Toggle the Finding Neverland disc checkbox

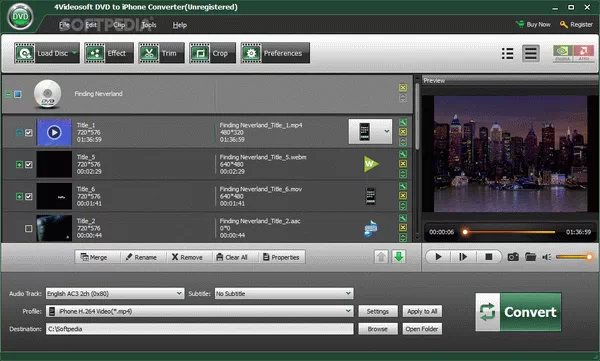(x=18, y=94)
